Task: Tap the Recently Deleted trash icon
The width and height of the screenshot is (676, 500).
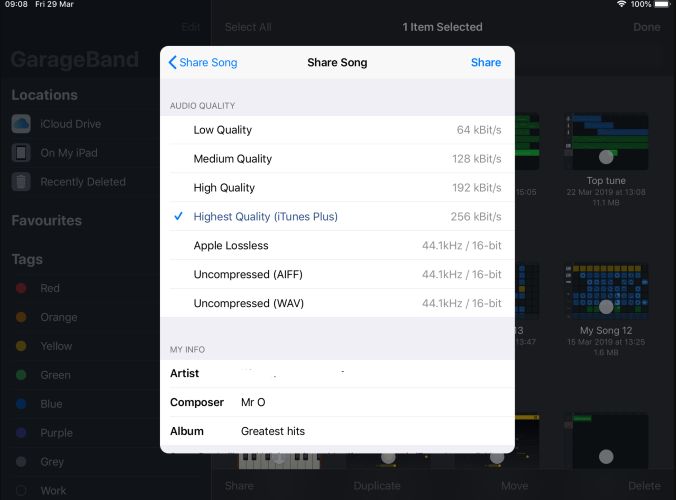Action: 21,182
